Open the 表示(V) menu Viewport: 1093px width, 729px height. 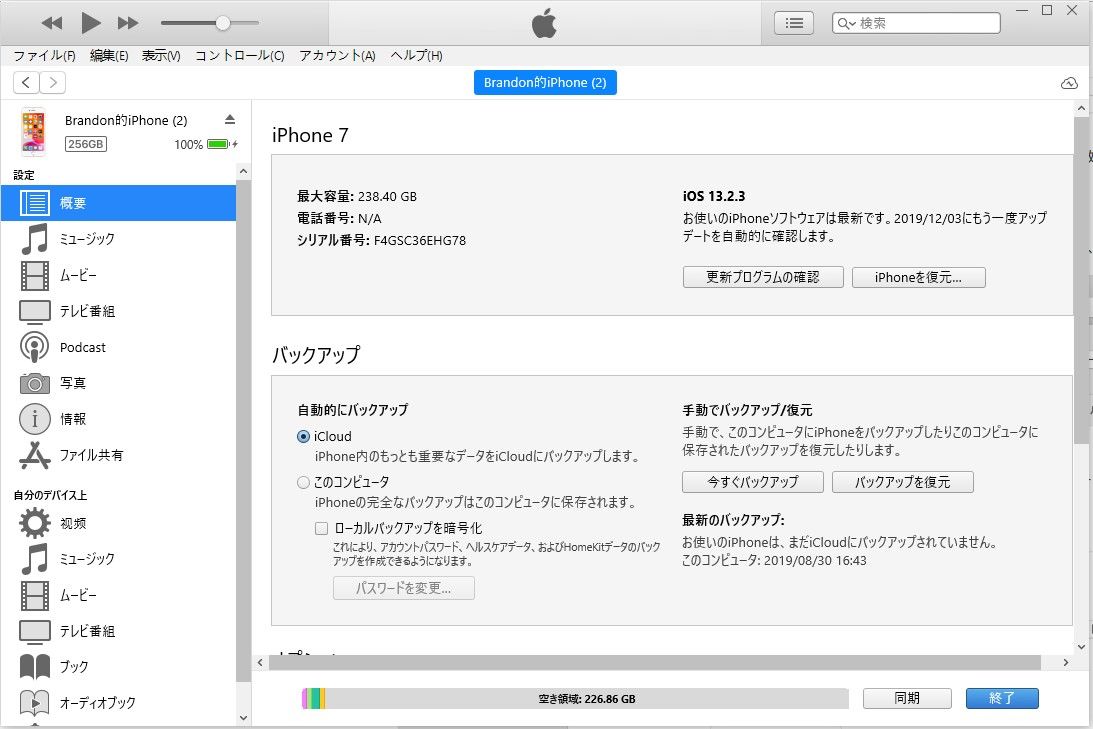point(161,56)
